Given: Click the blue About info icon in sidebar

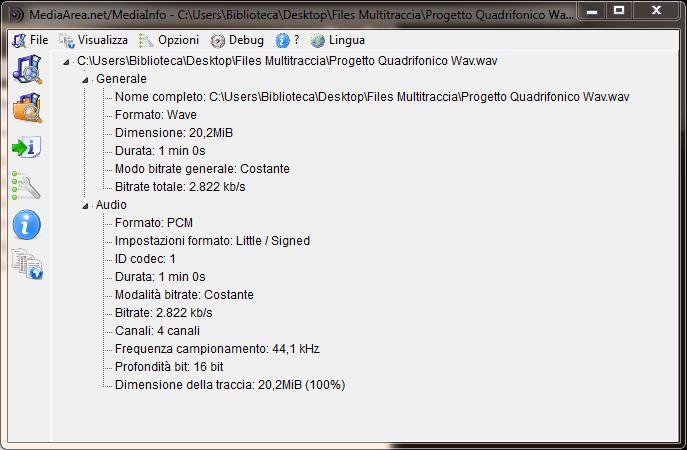Looking at the screenshot, I should point(26,225).
